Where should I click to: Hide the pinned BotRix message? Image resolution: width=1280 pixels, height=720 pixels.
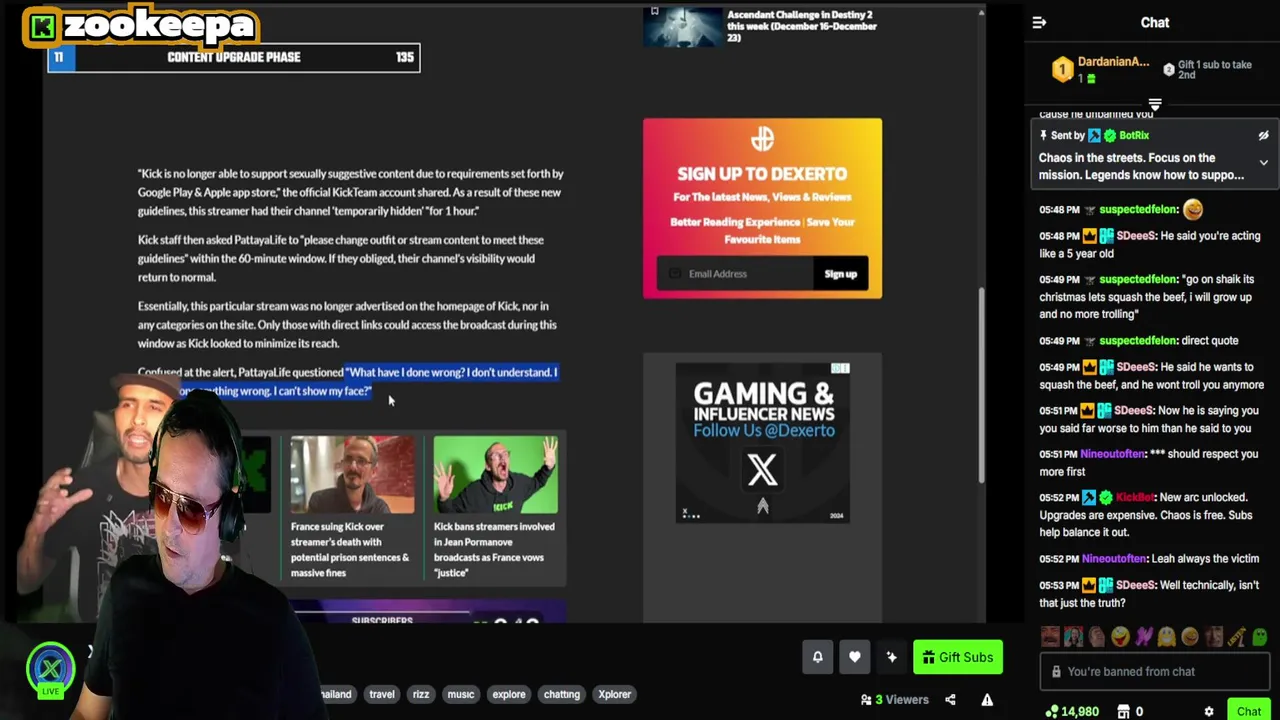click(1263, 136)
